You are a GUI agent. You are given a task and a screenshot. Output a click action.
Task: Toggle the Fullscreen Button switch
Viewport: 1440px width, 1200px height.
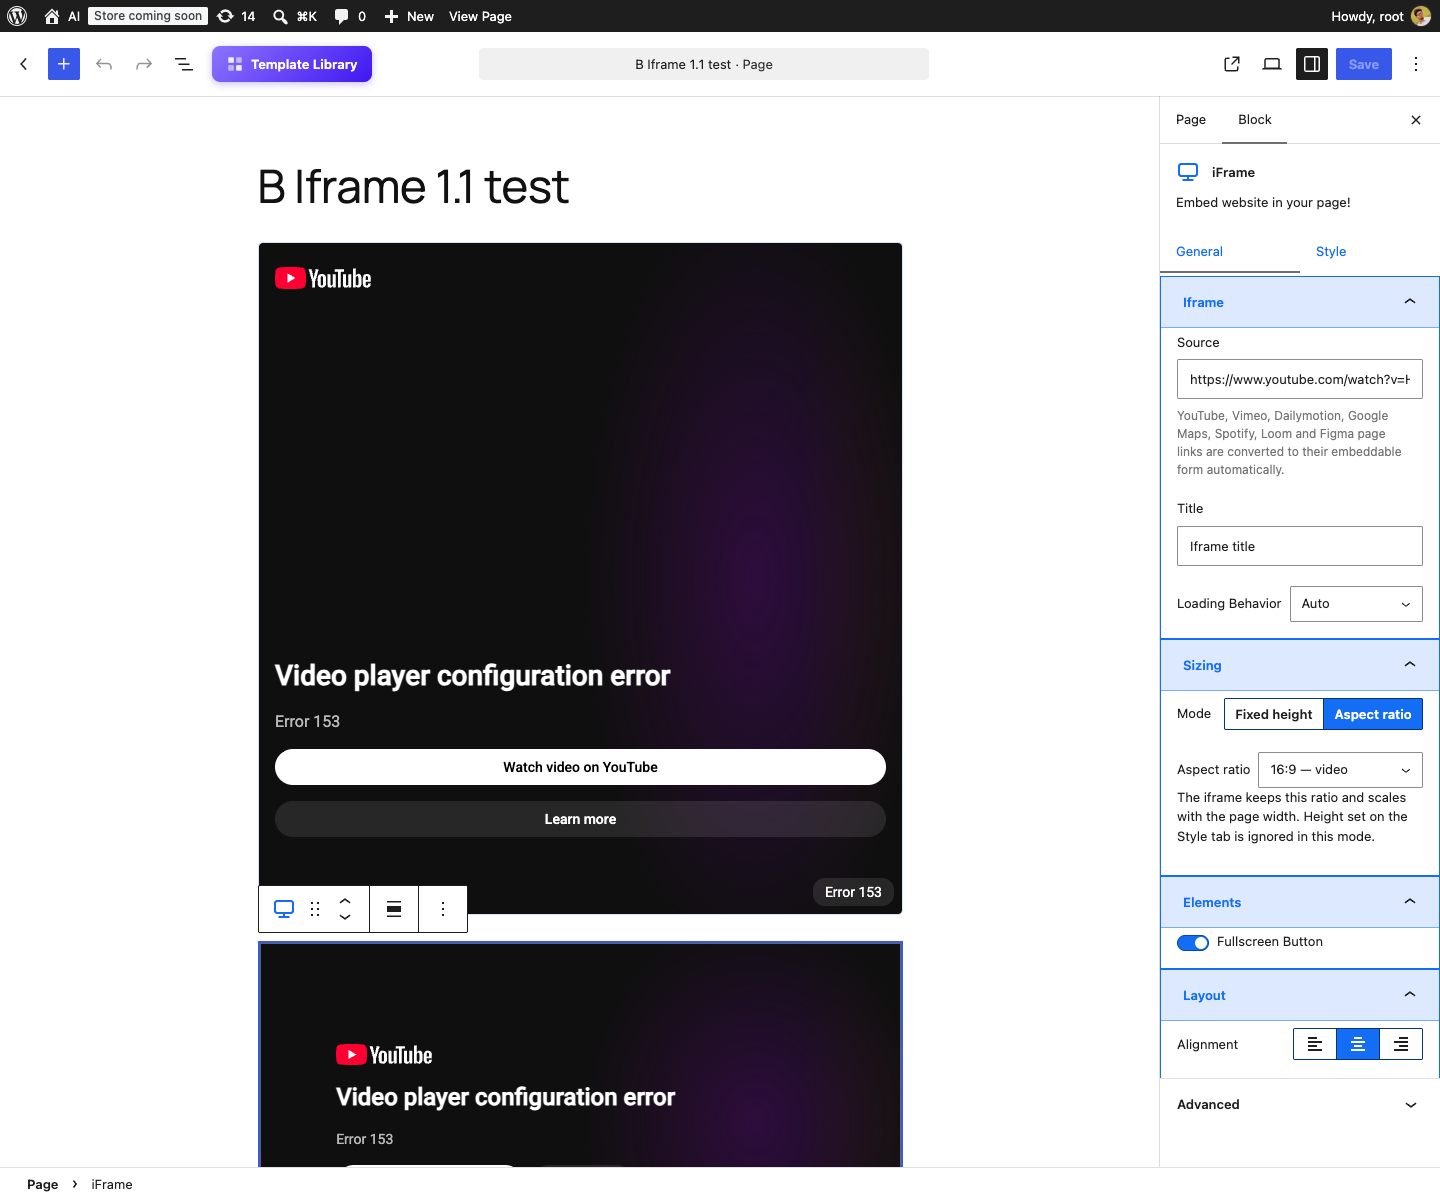1193,943
